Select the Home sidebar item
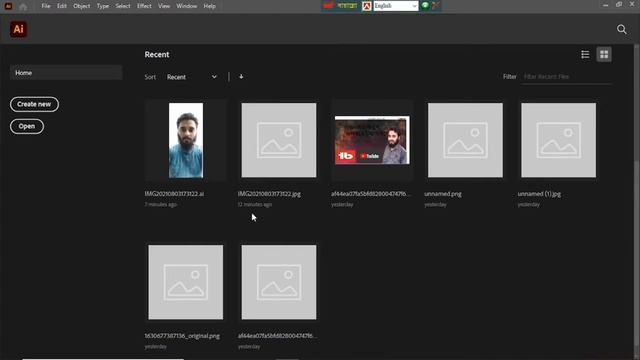 click(x=66, y=73)
